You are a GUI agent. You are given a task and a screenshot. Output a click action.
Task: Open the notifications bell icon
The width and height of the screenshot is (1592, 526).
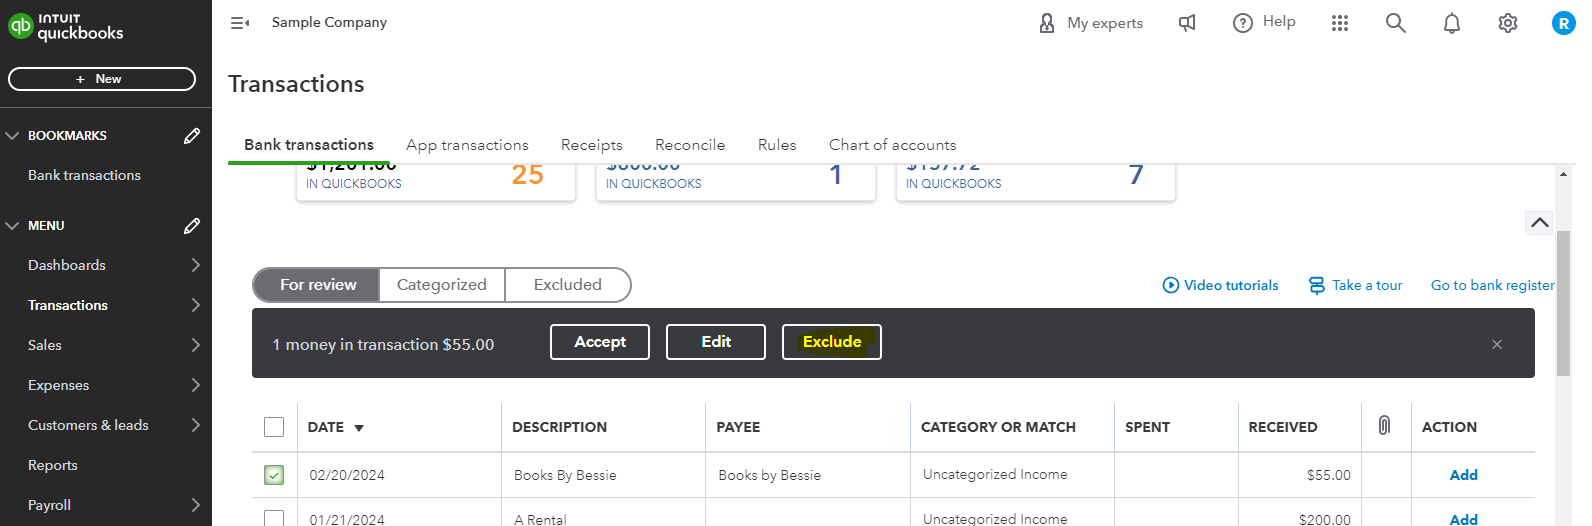(1451, 23)
